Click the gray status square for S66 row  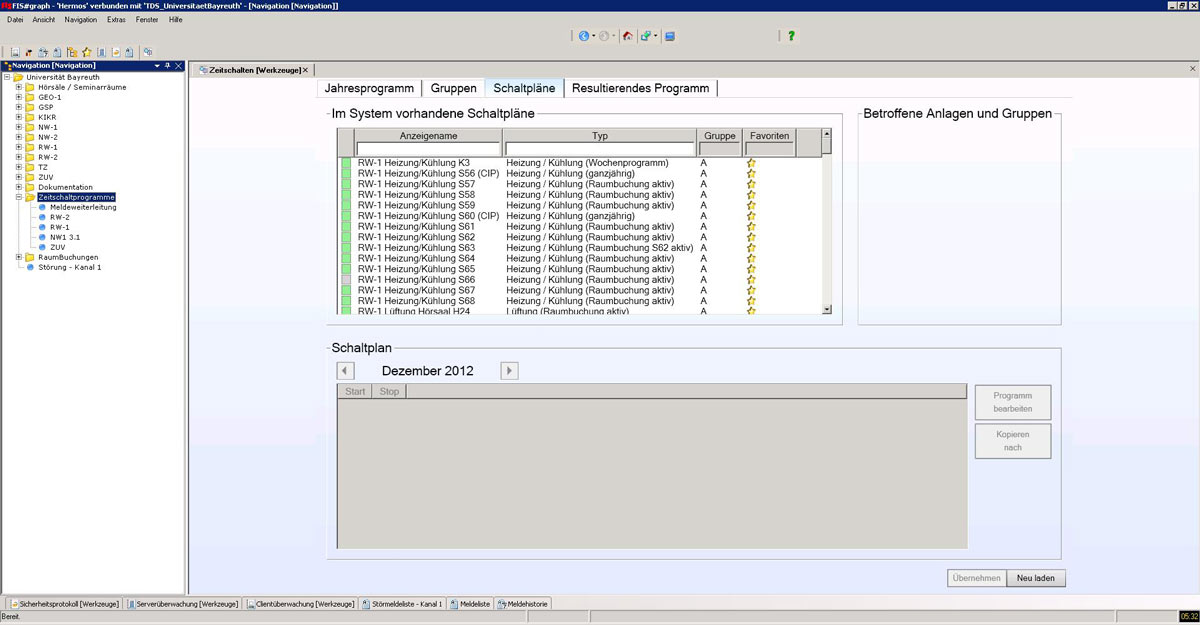point(346,279)
